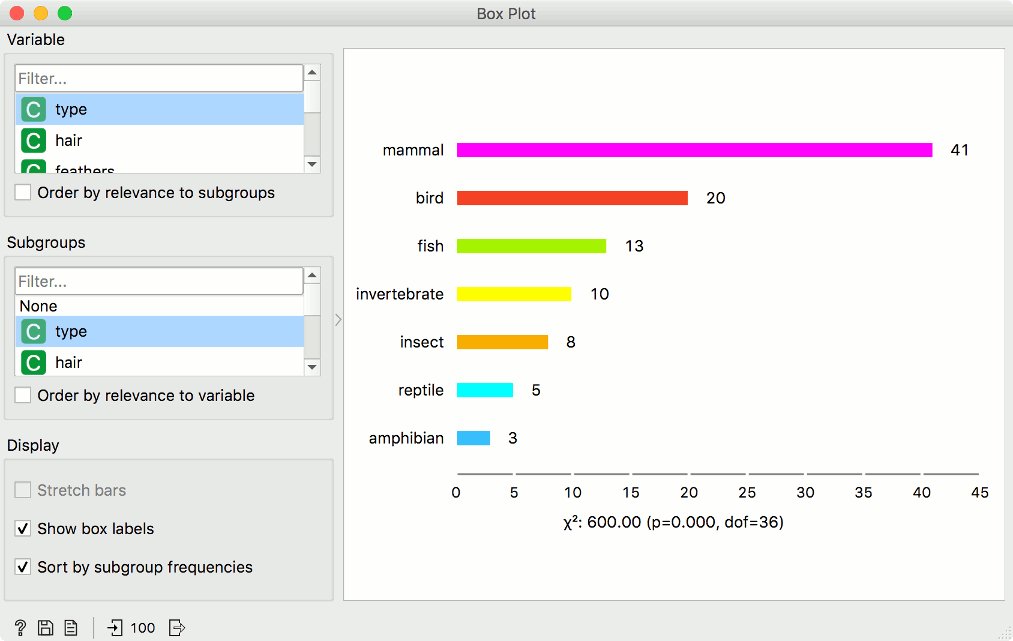Focus the Variable filter field
The image size is (1013, 641).
click(159, 78)
